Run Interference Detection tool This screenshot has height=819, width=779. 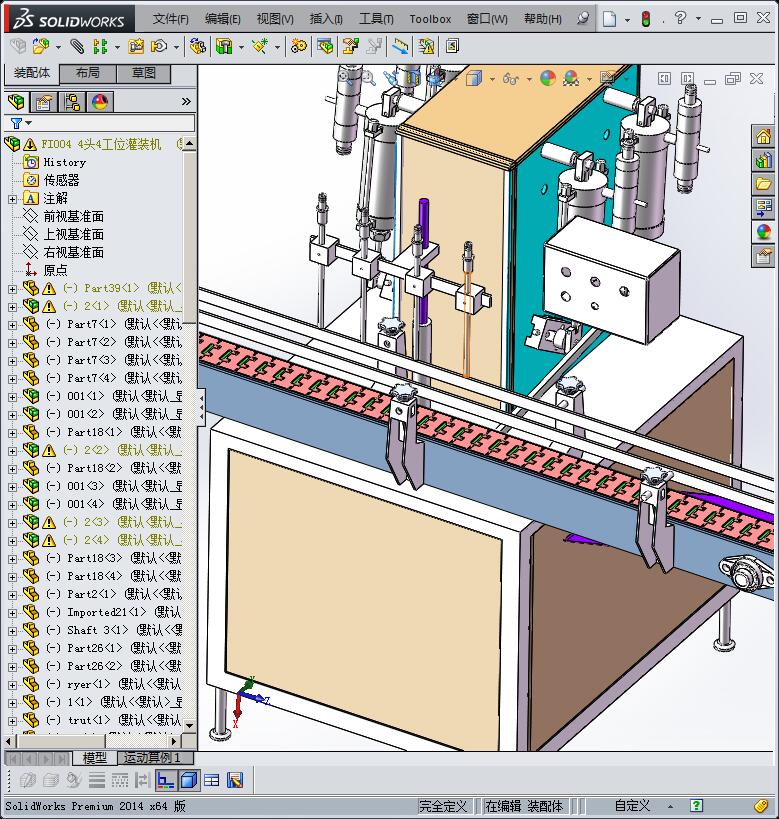pyautogui.click(x=401, y=46)
